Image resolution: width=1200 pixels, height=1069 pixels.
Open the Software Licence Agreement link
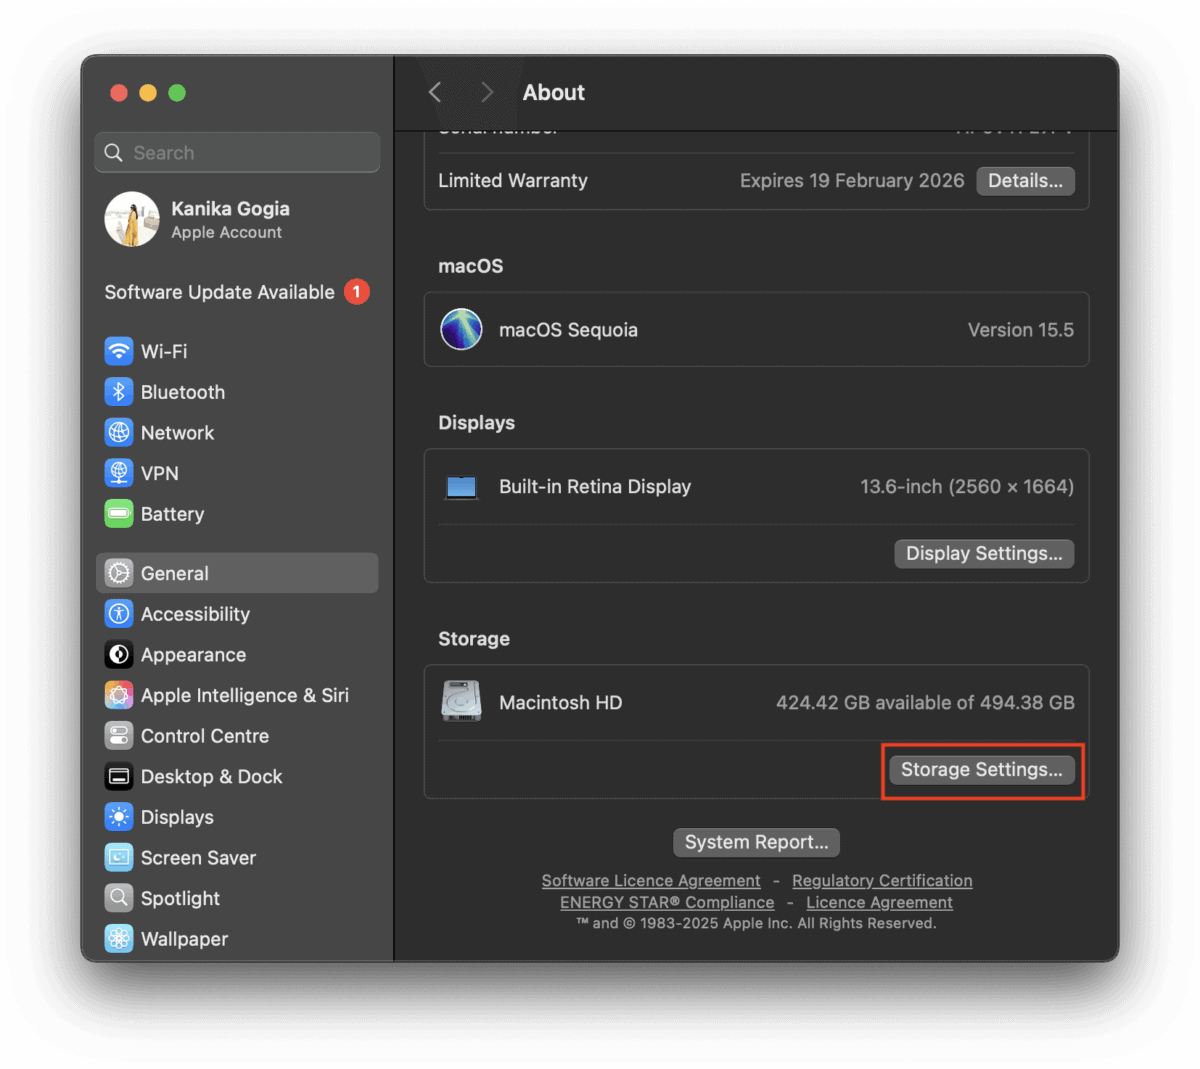tap(651, 881)
